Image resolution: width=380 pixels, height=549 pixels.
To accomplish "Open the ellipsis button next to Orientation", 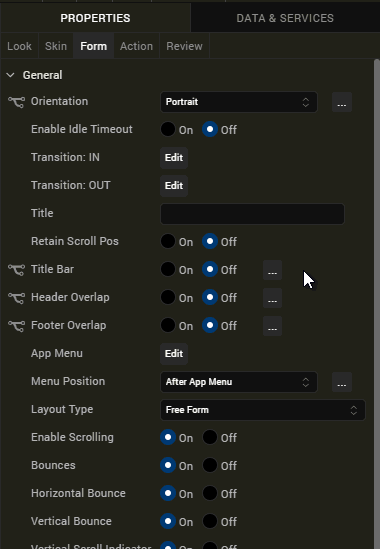I will coord(342,102).
